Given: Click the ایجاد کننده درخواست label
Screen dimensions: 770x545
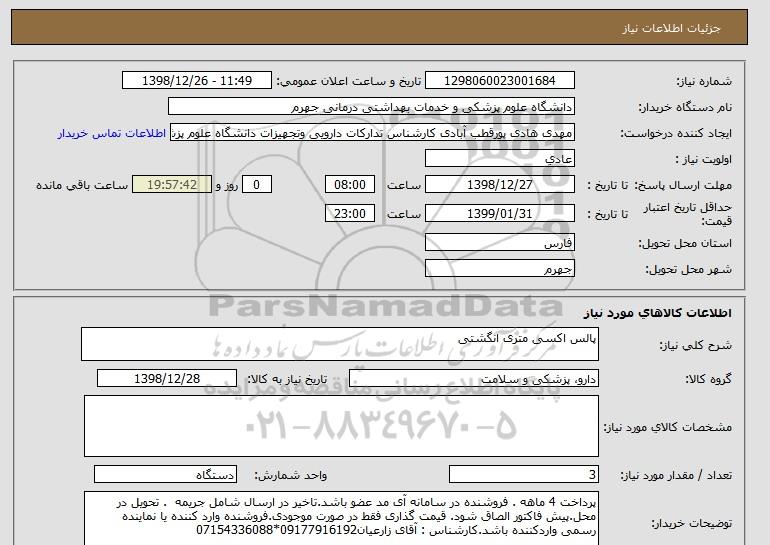Looking at the screenshot, I should click(x=676, y=134).
